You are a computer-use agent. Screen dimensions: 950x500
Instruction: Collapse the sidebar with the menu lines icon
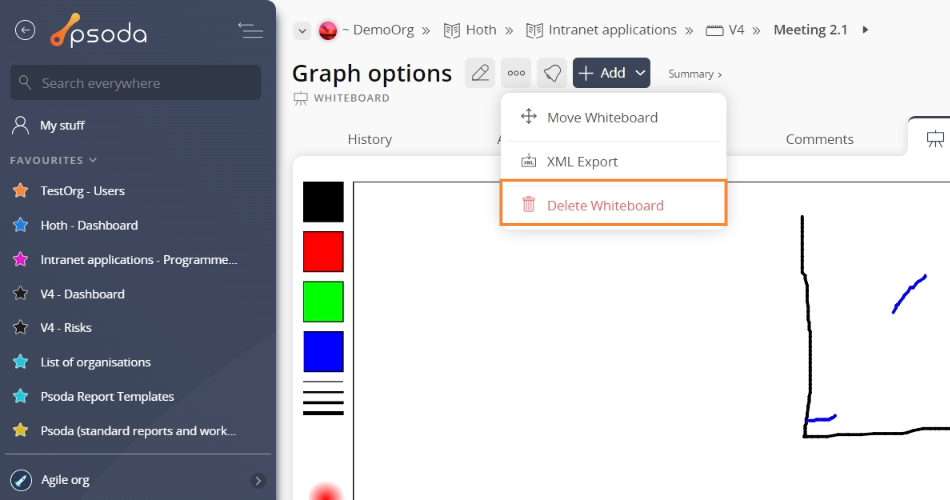(x=250, y=30)
